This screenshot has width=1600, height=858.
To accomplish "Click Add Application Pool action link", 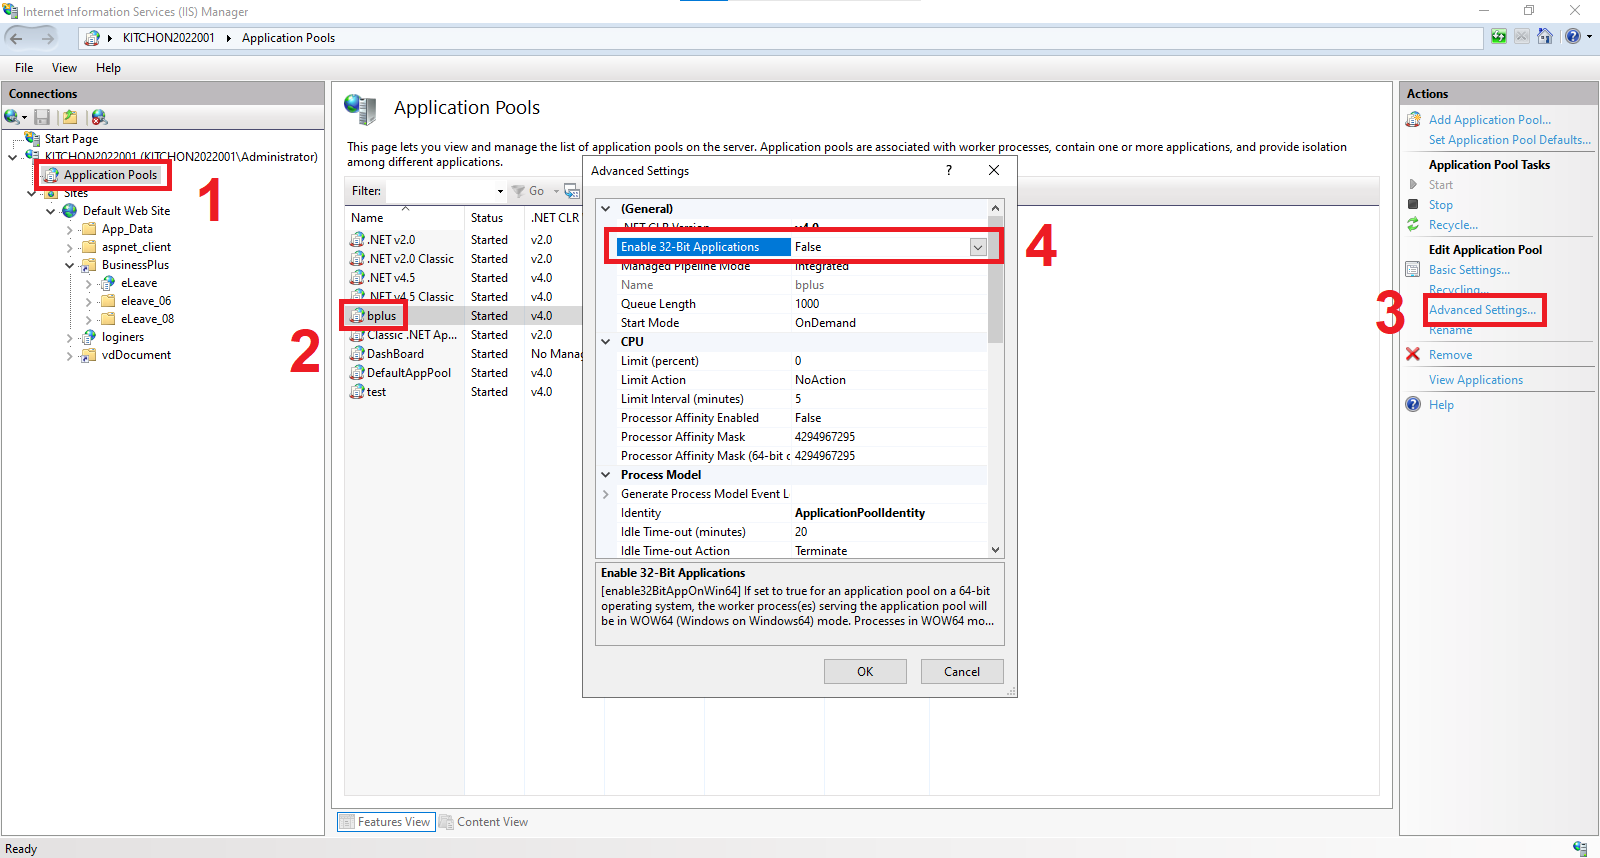I will tap(1490, 120).
